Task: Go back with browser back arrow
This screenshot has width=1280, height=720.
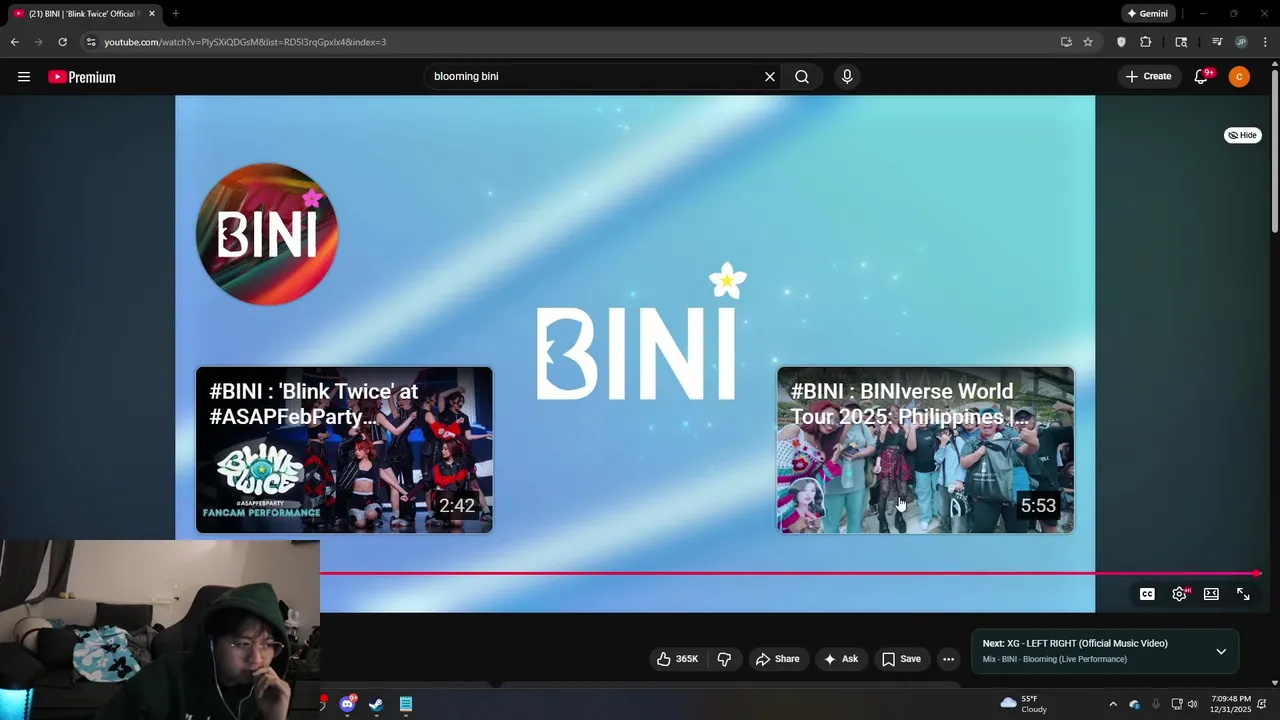Action: [x=15, y=42]
